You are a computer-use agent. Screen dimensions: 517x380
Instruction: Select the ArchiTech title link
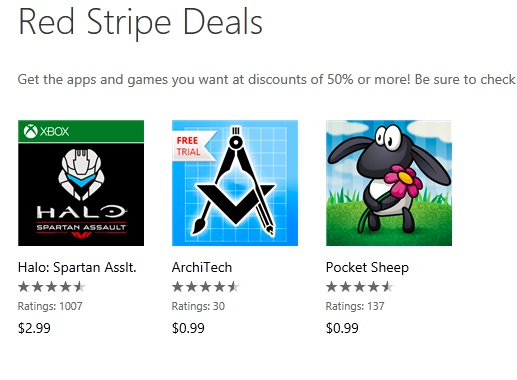pyautogui.click(x=202, y=267)
